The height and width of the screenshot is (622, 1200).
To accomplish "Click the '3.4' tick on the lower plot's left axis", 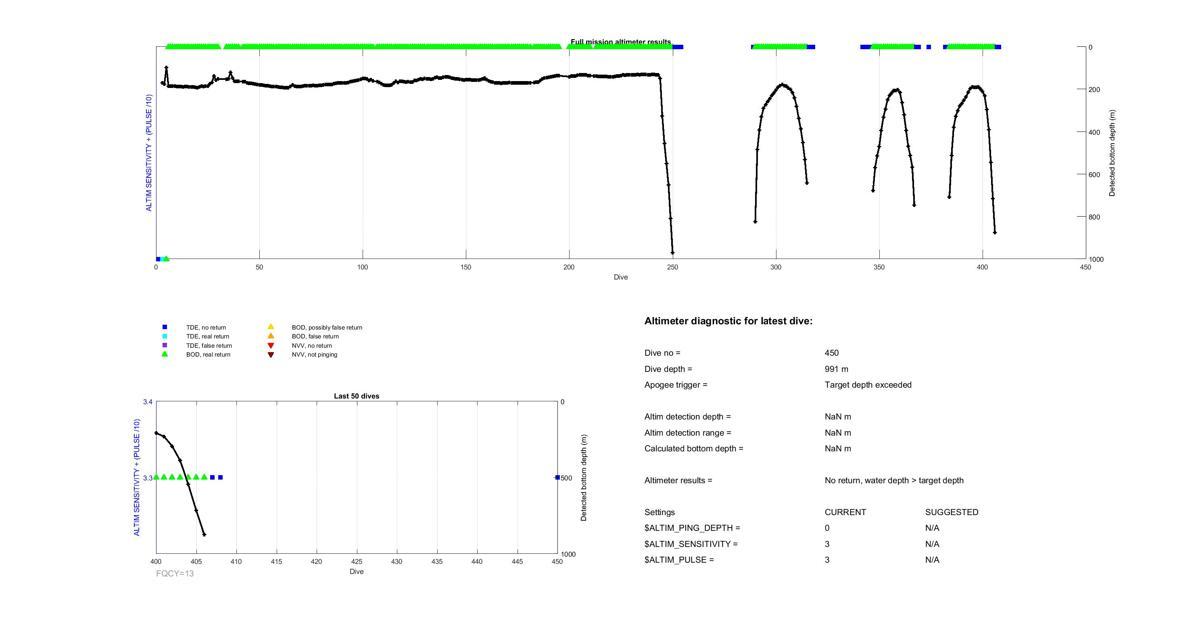I will point(148,401).
